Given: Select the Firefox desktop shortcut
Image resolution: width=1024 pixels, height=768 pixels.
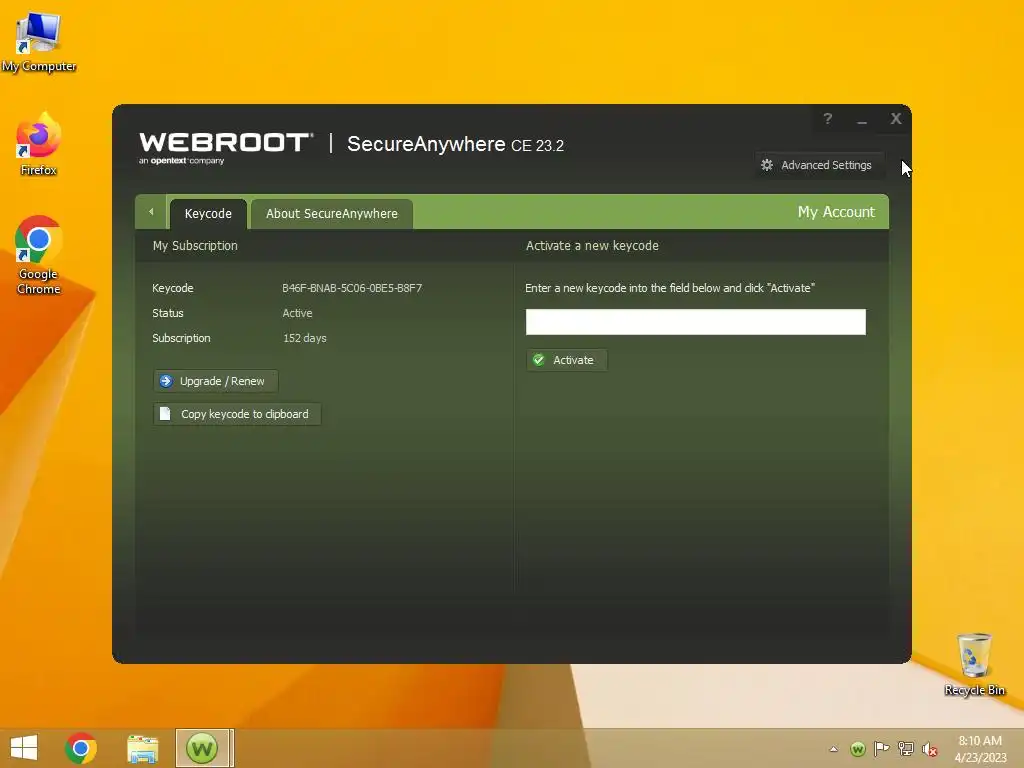Looking at the screenshot, I should coord(39,144).
